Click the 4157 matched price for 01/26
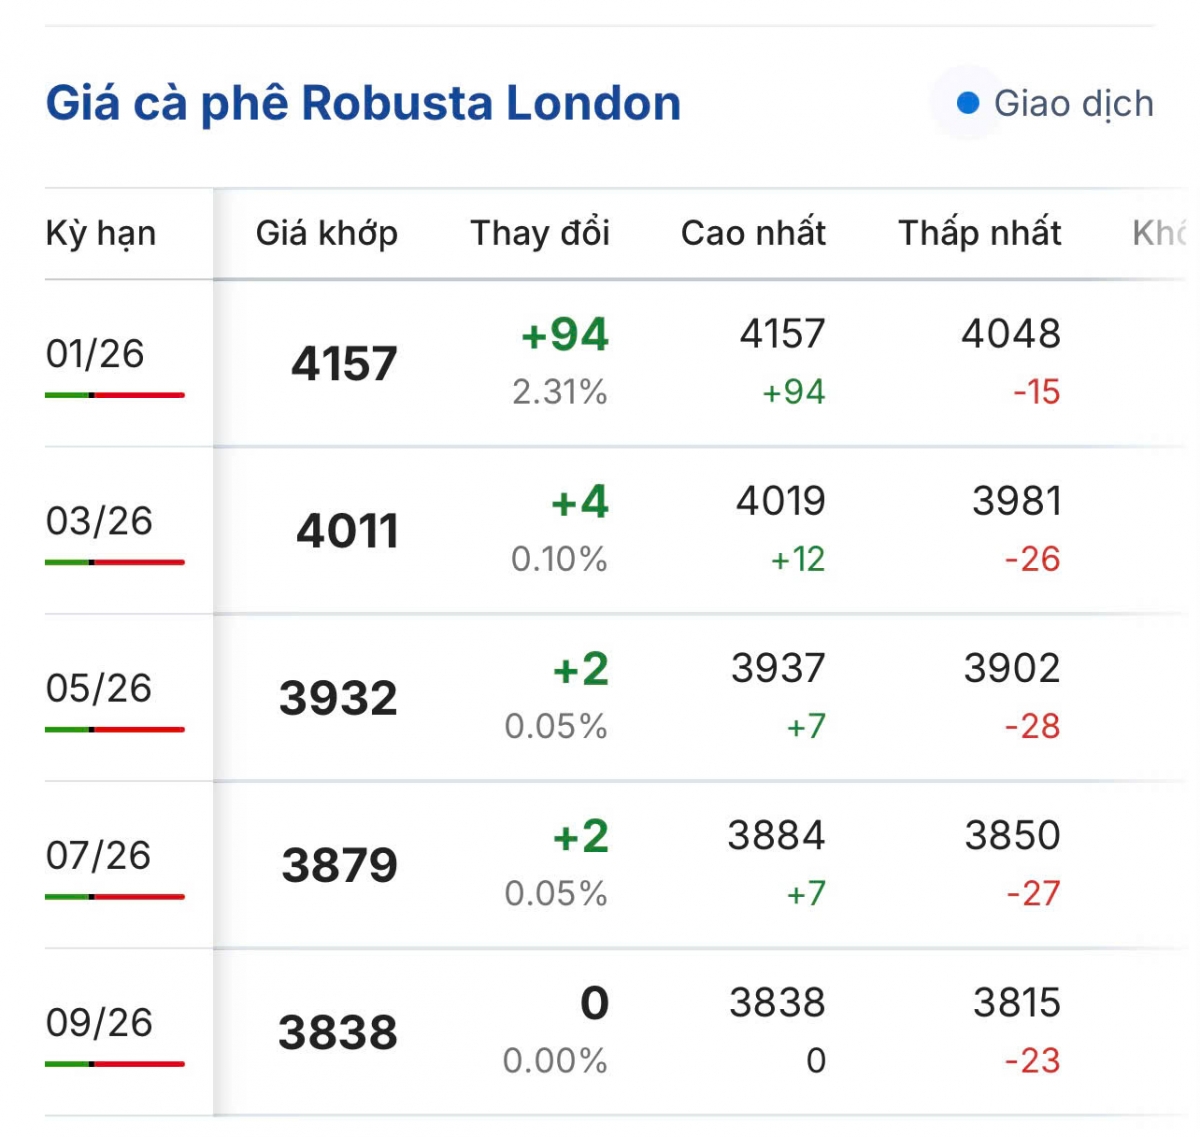This screenshot has height=1137, width=1200. coord(344,364)
